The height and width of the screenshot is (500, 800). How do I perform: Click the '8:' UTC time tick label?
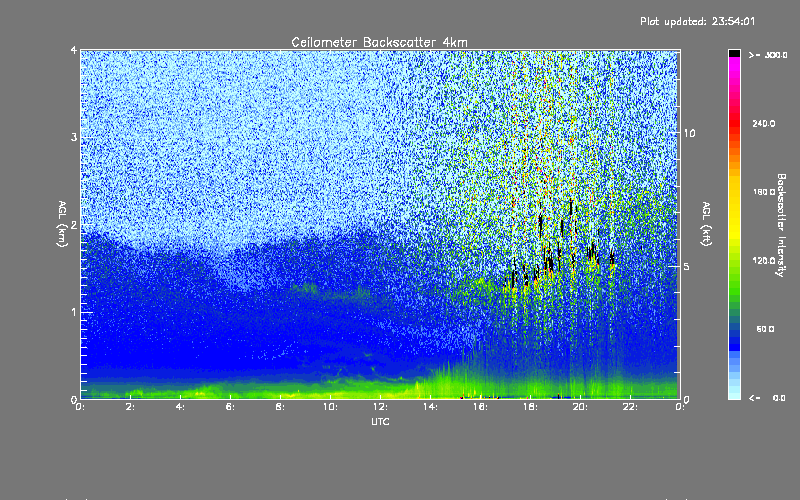[x=280, y=407]
